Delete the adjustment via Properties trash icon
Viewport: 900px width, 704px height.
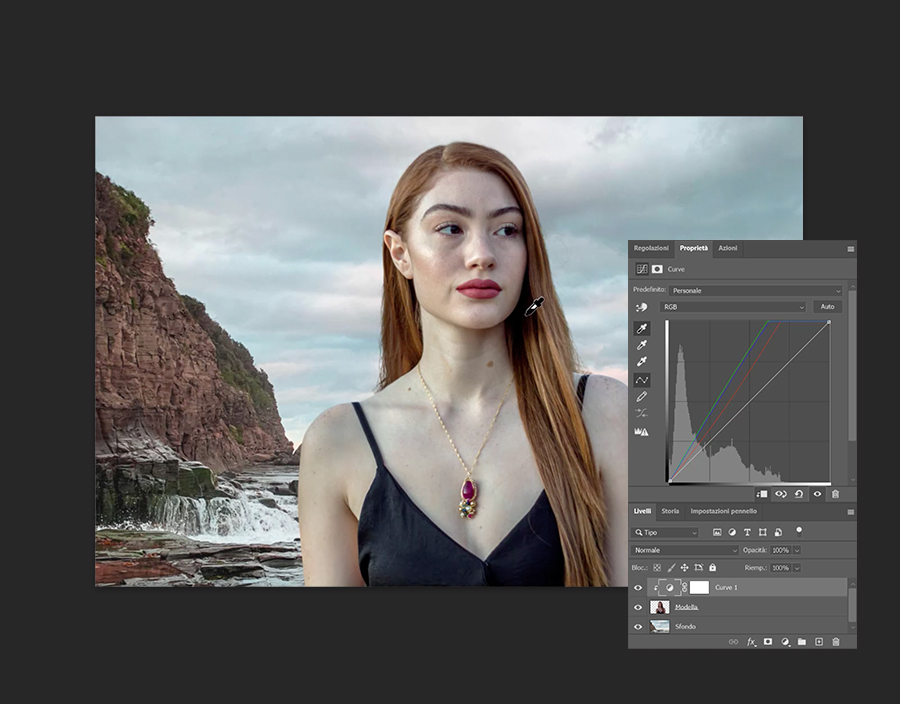(836, 494)
